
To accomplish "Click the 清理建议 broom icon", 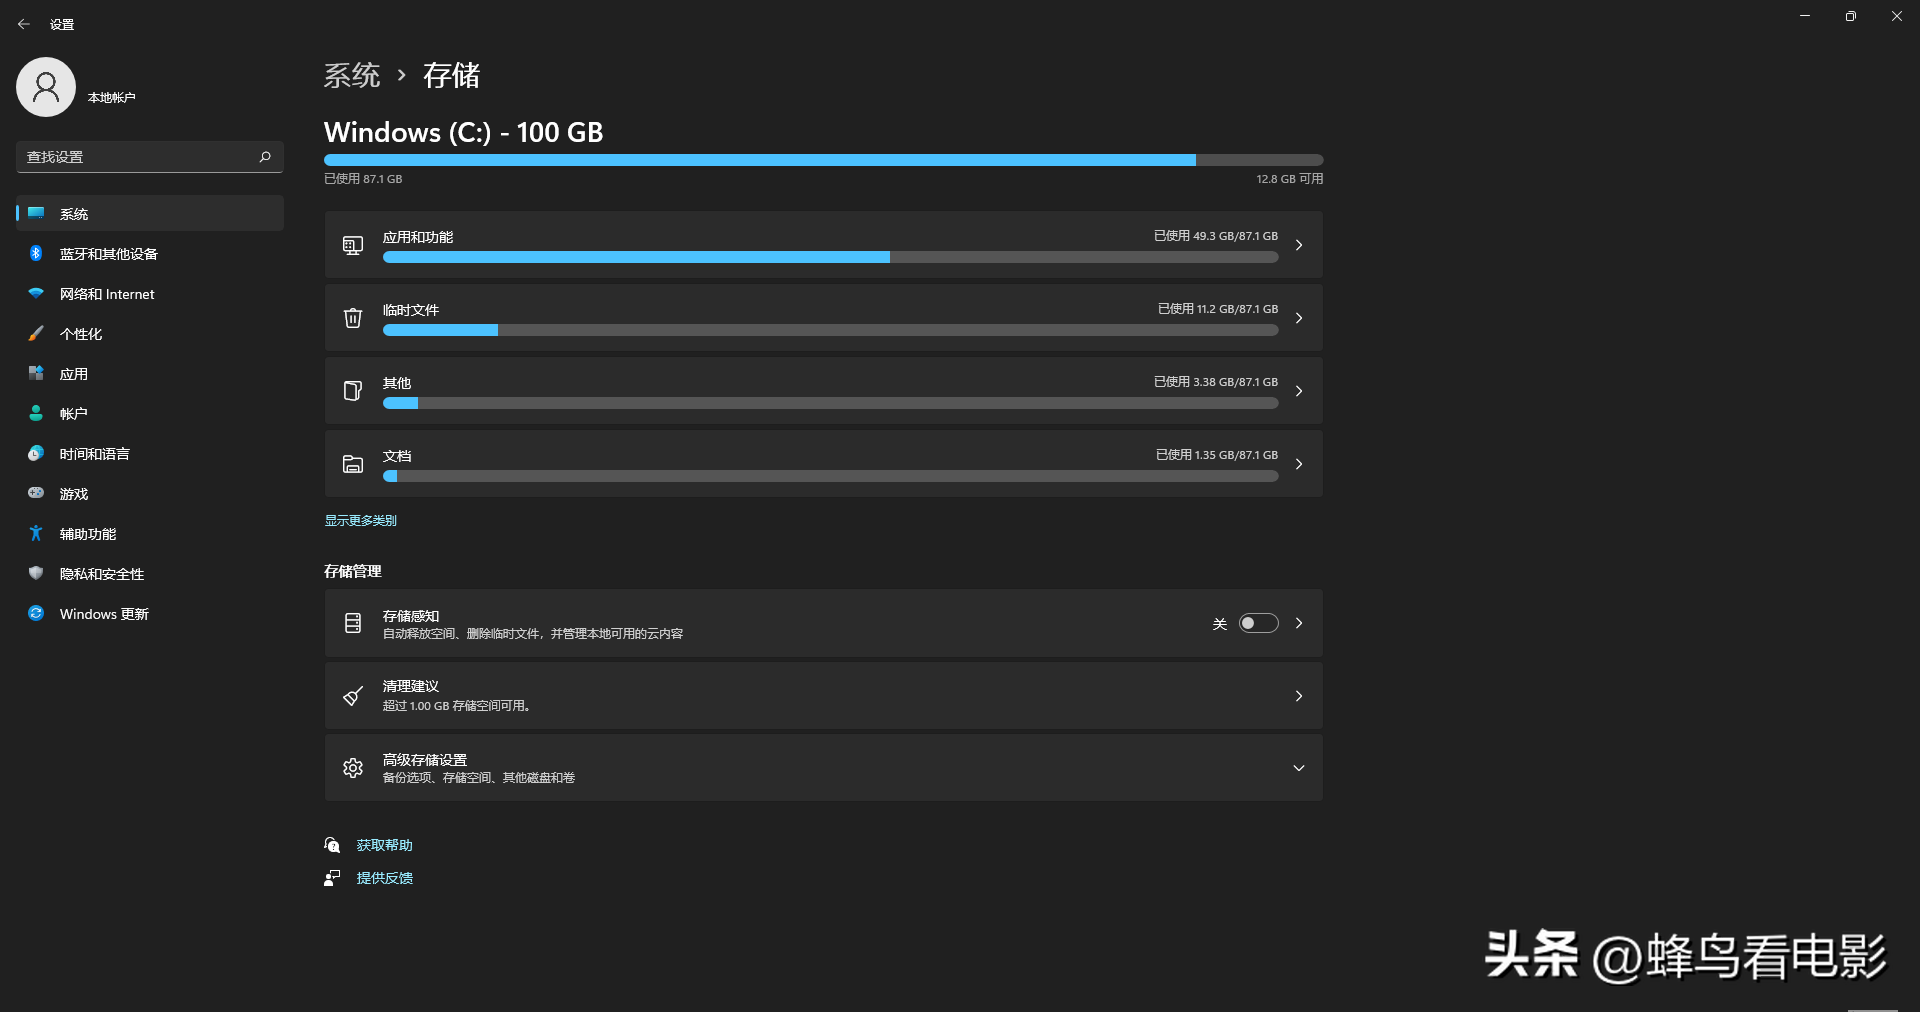I will pos(353,696).
